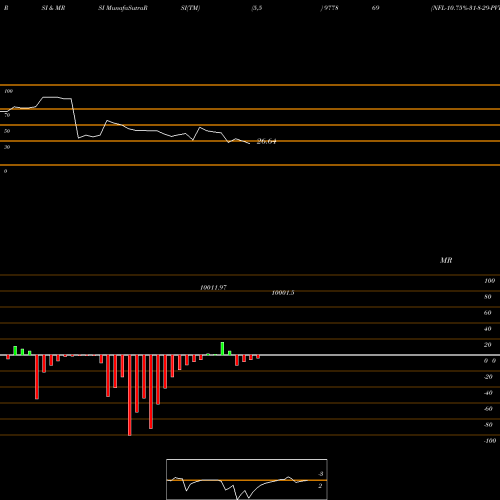500x500 pixels.
Task: Click the 26.64 RSI value label
Action: pyautogui.click(x=266, y=141)
